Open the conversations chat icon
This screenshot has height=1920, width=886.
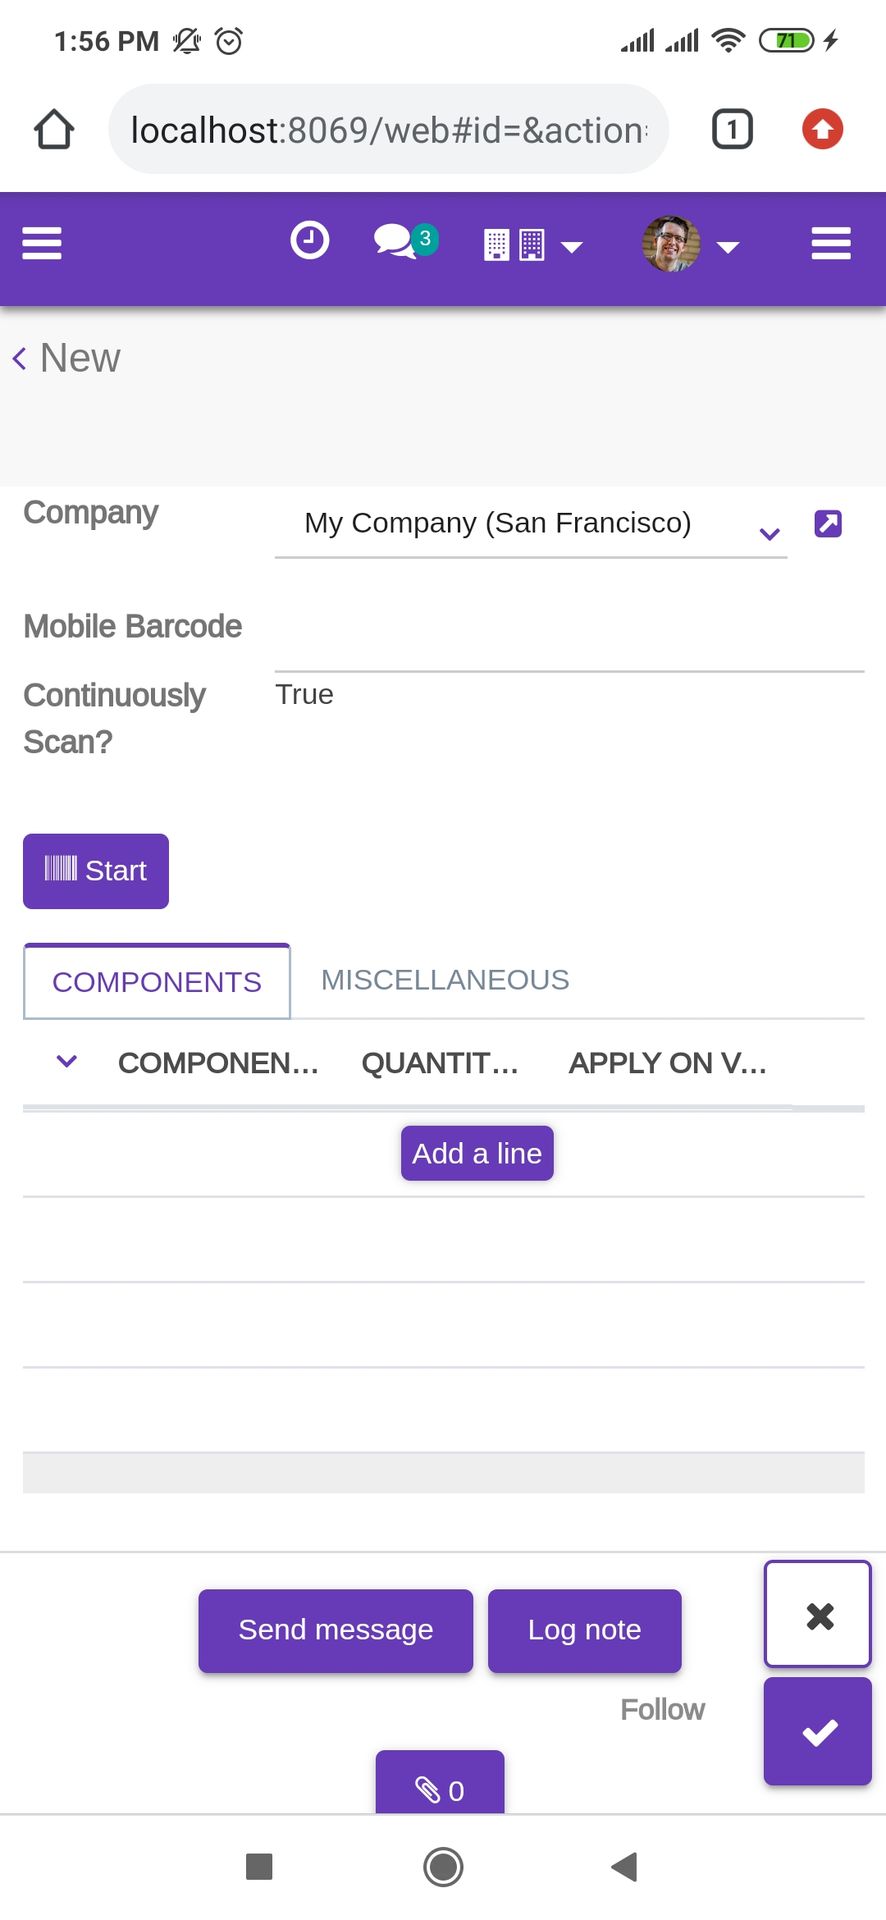pyautogui.click(x=398, y=241)
